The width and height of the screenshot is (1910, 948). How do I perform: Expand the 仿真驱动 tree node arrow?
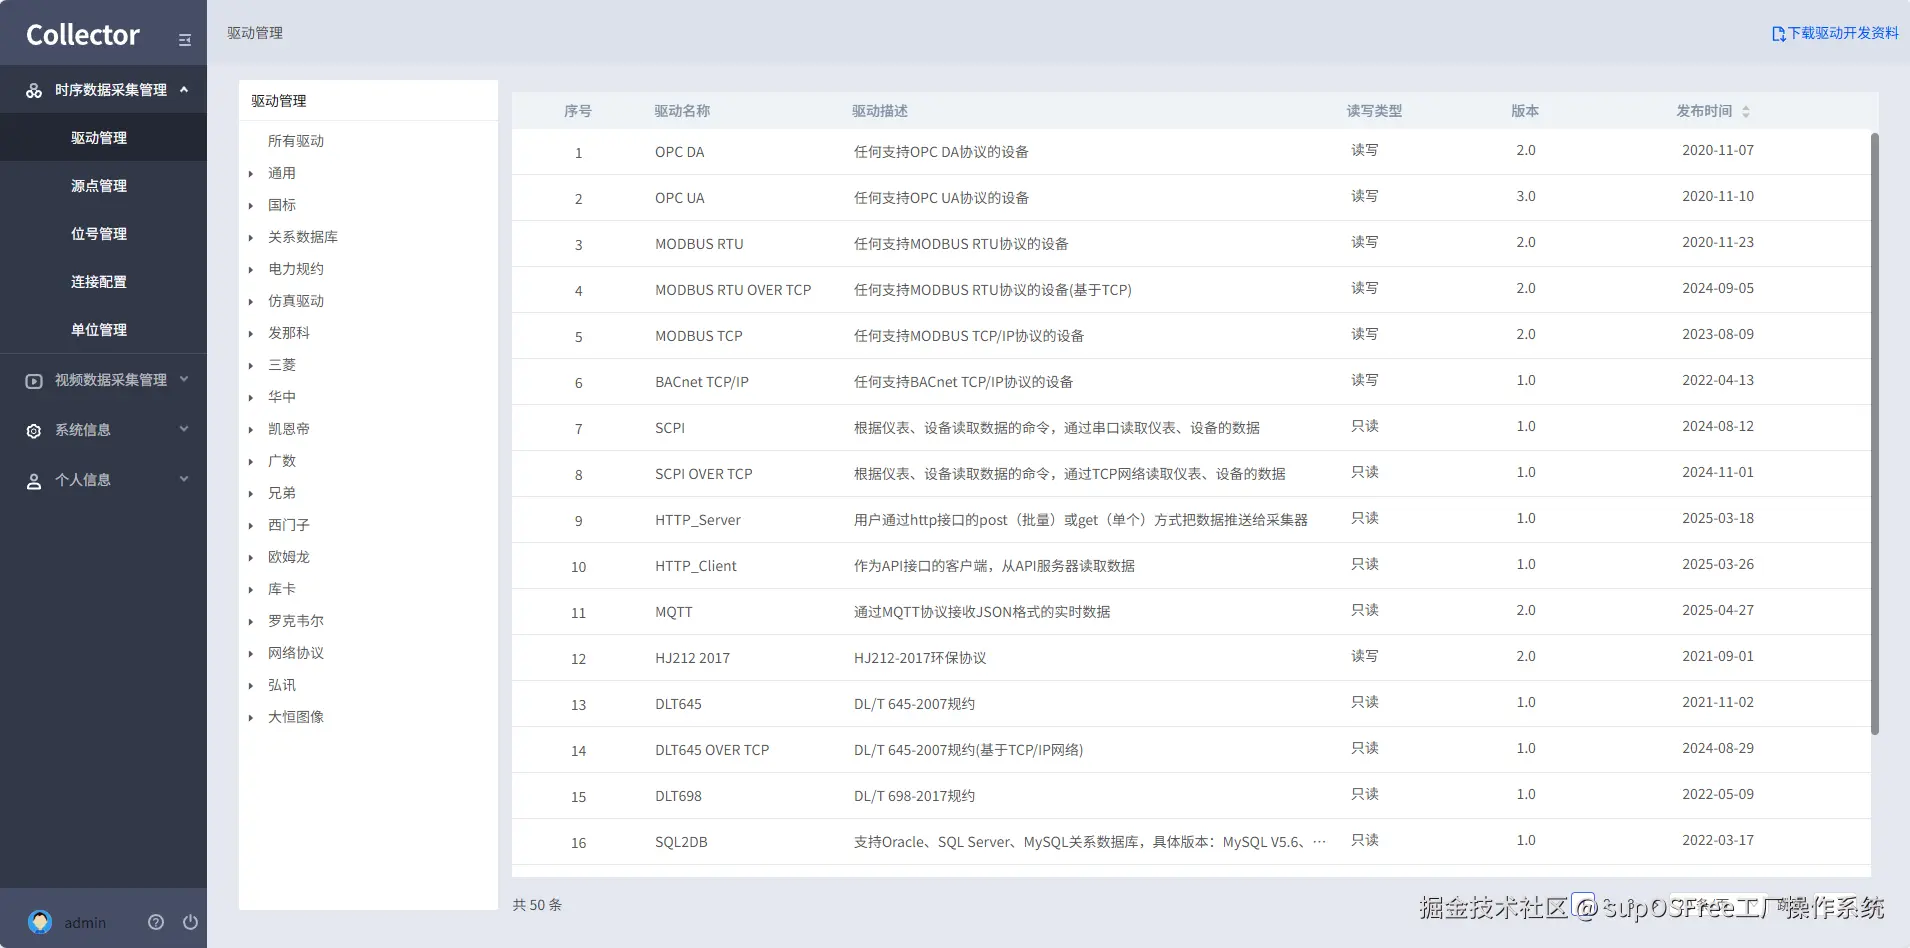tap(251, 302)
